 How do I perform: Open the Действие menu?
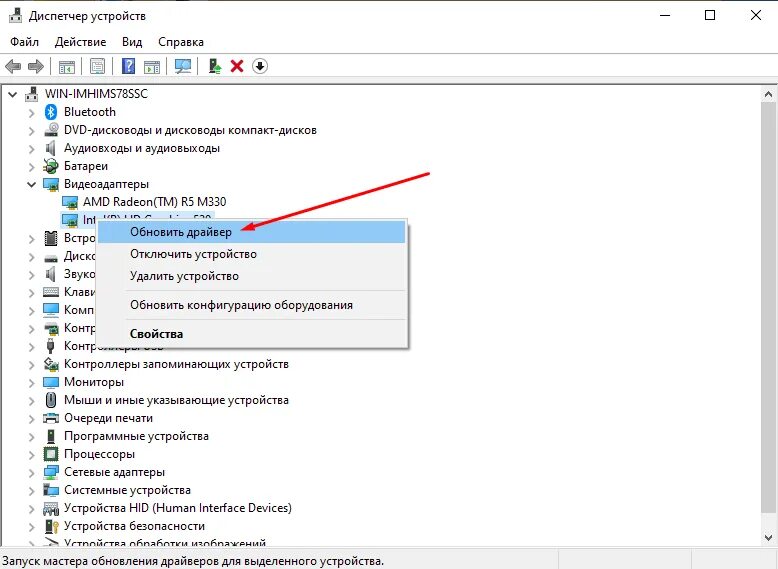point(80,42)
